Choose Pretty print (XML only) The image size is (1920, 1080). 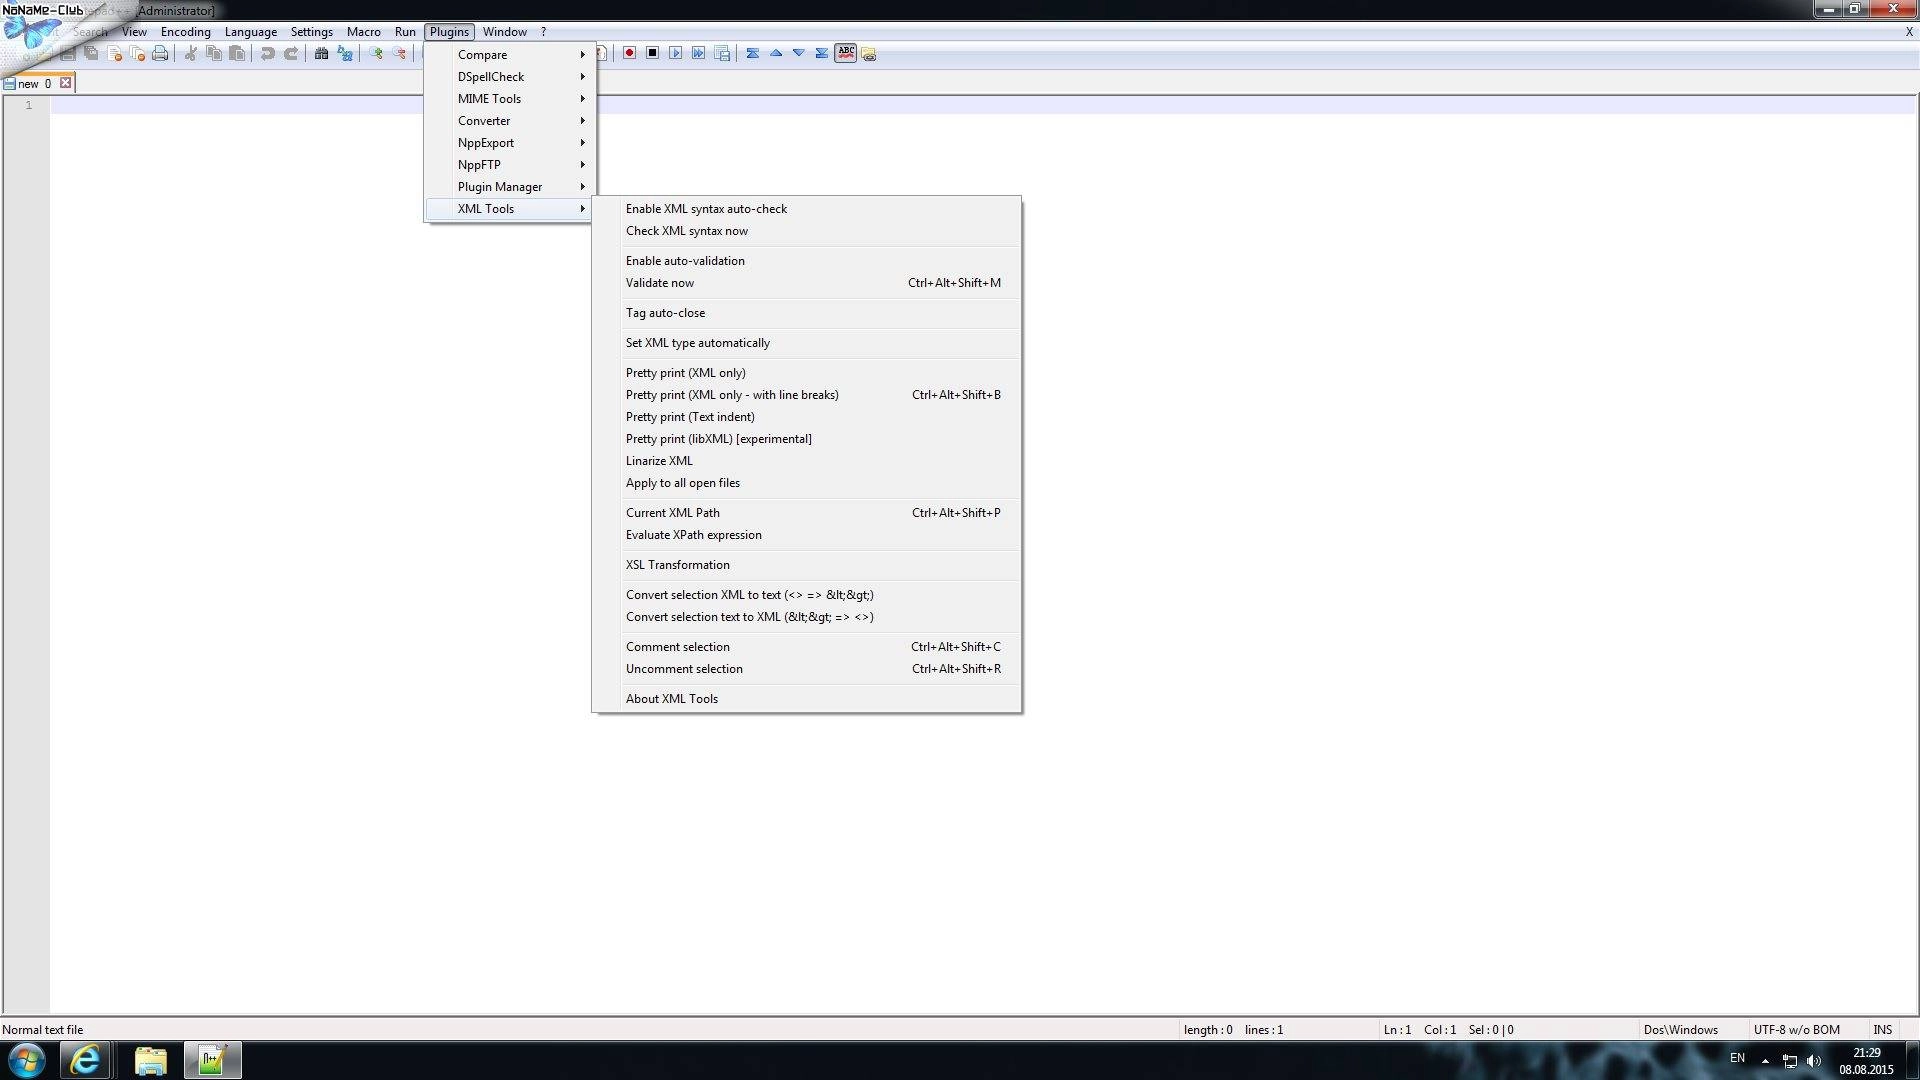click(806, 373)
